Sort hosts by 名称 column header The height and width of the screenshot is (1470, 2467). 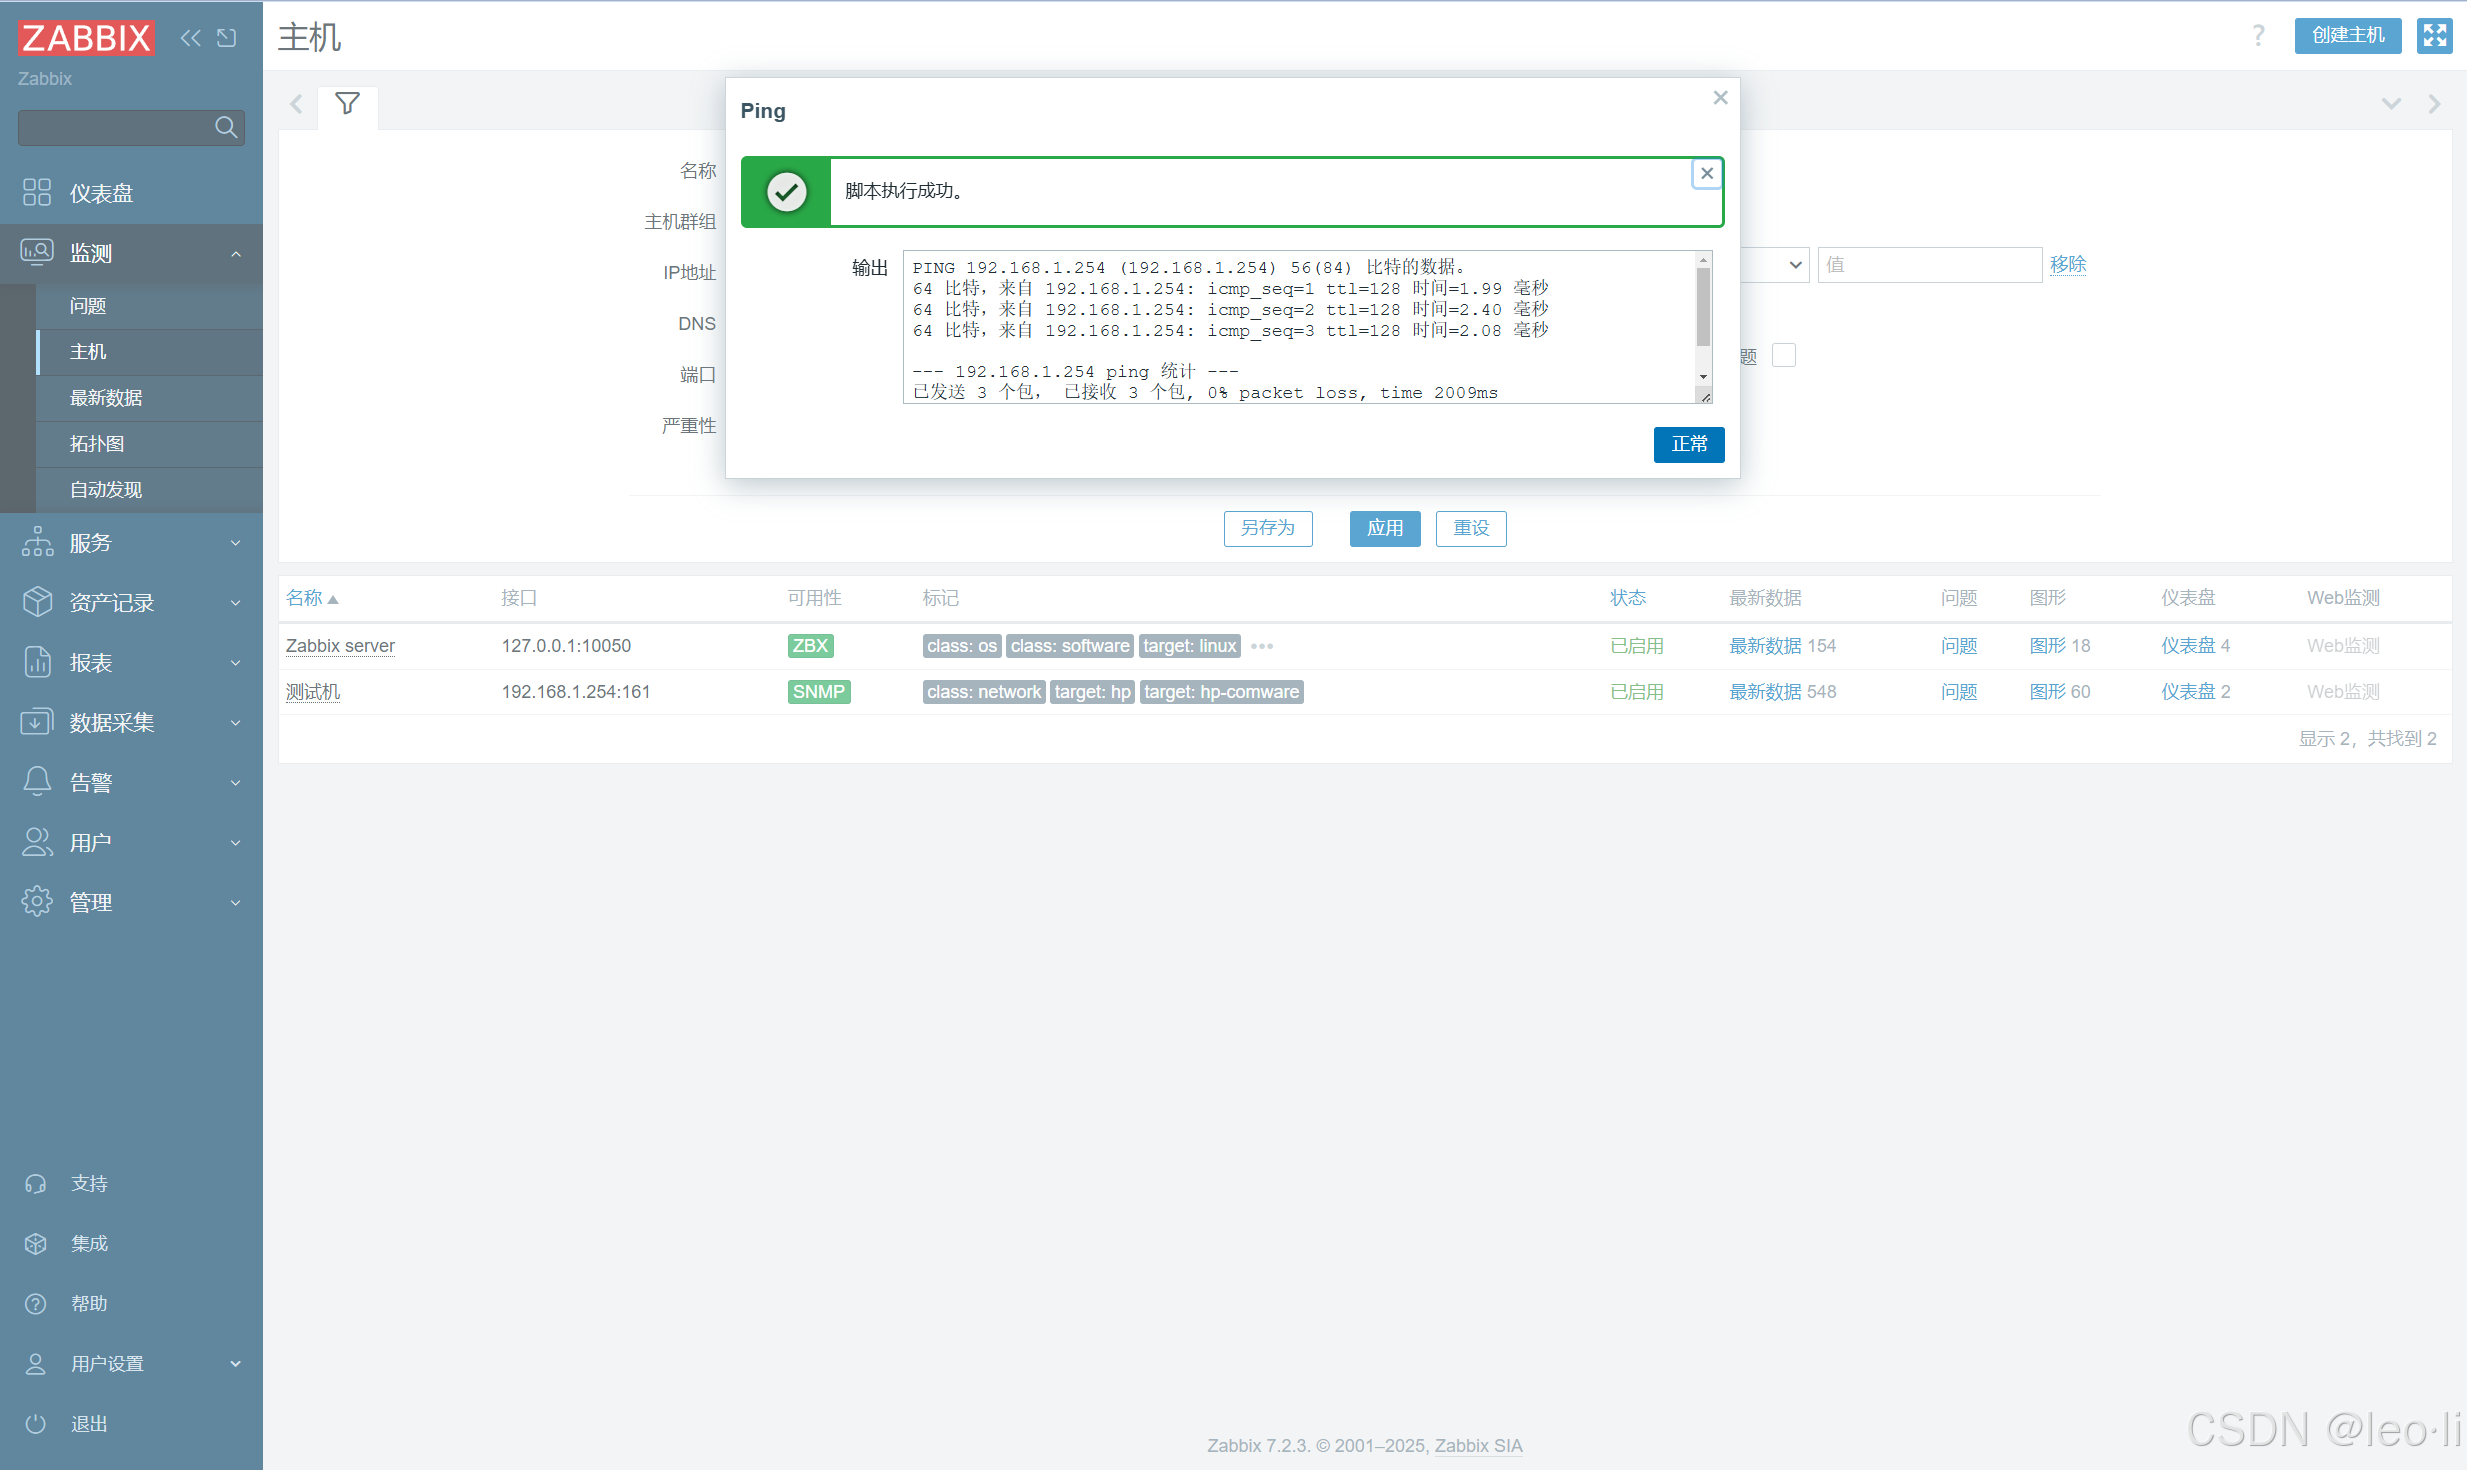305,598
